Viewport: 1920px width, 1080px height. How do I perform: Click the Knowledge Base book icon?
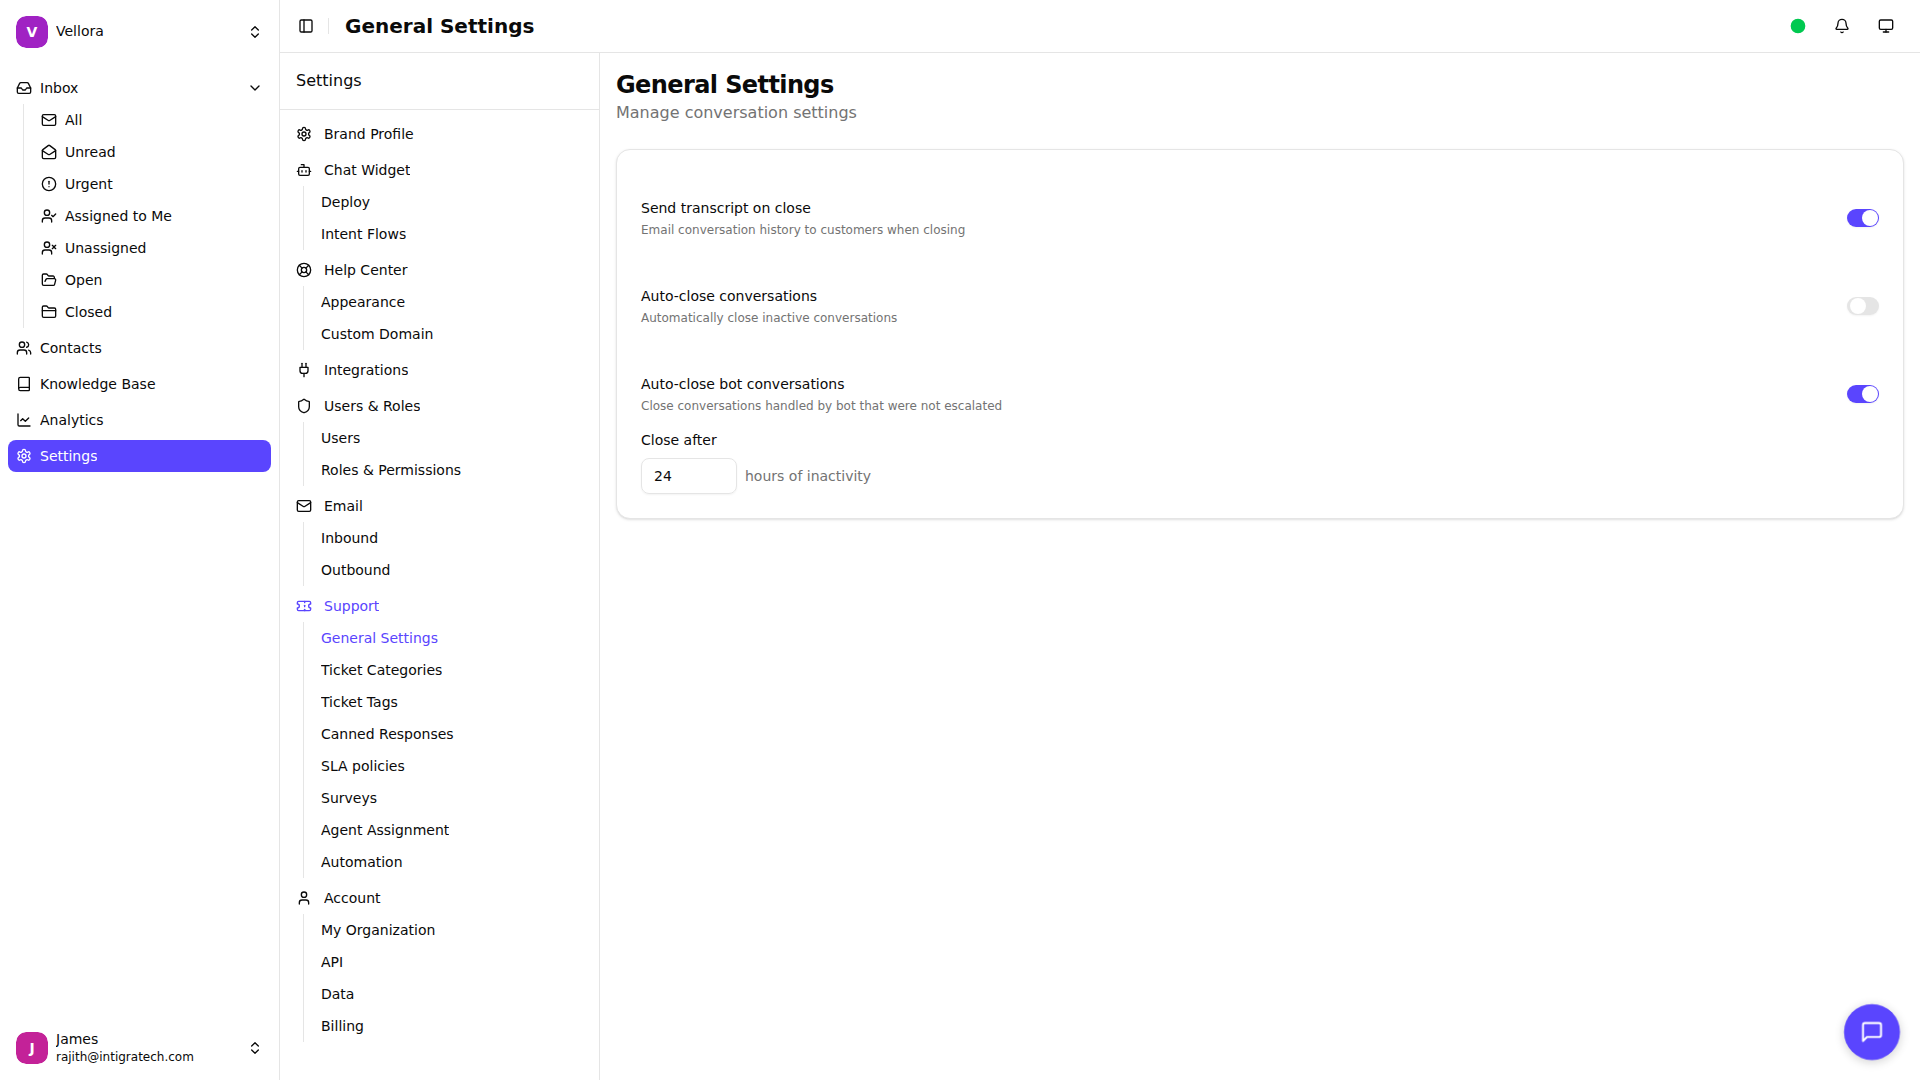point(24,384)
